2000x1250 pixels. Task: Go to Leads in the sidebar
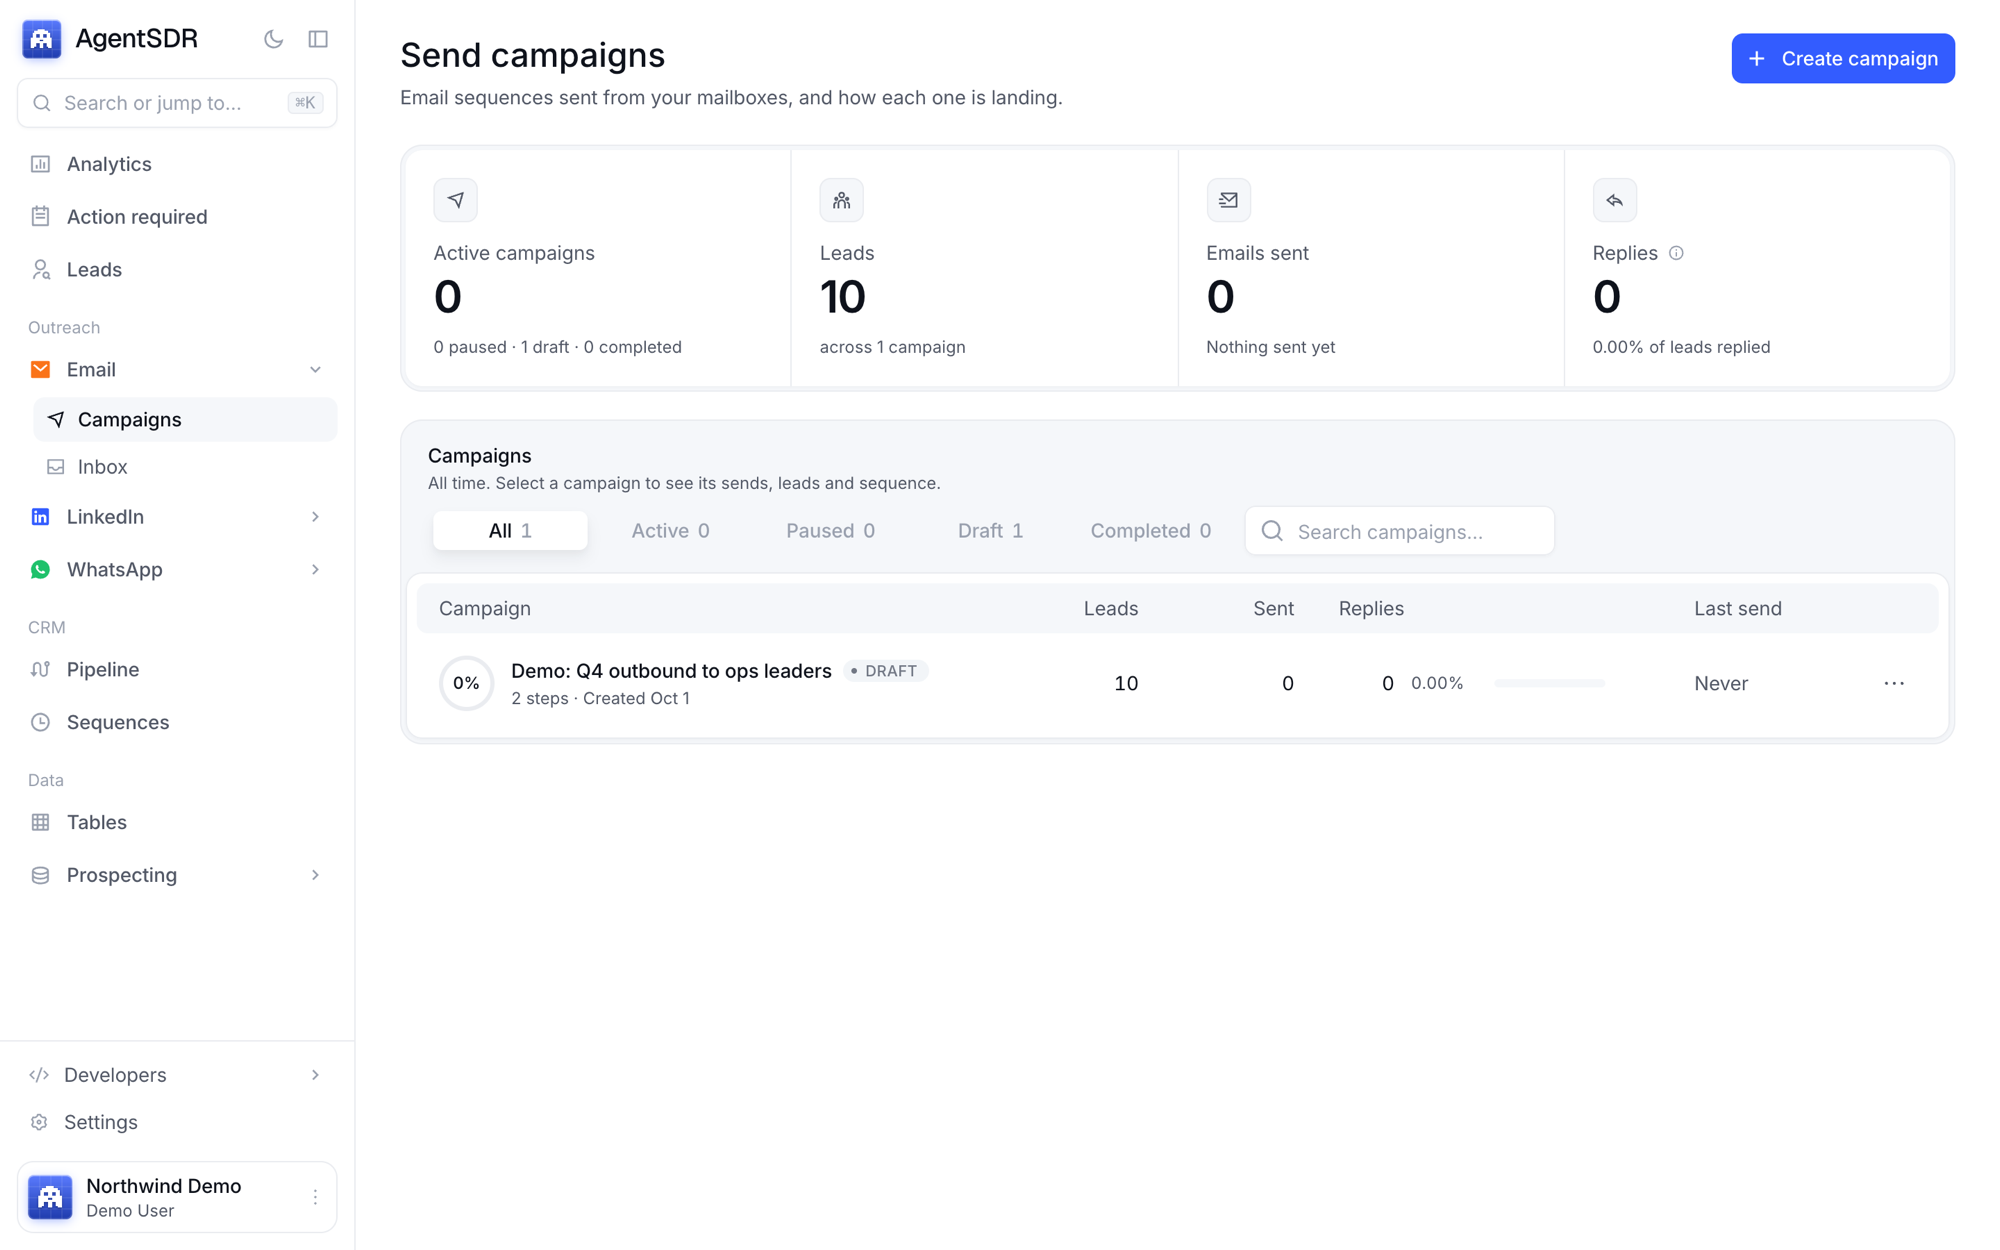(x=177, y=270)
